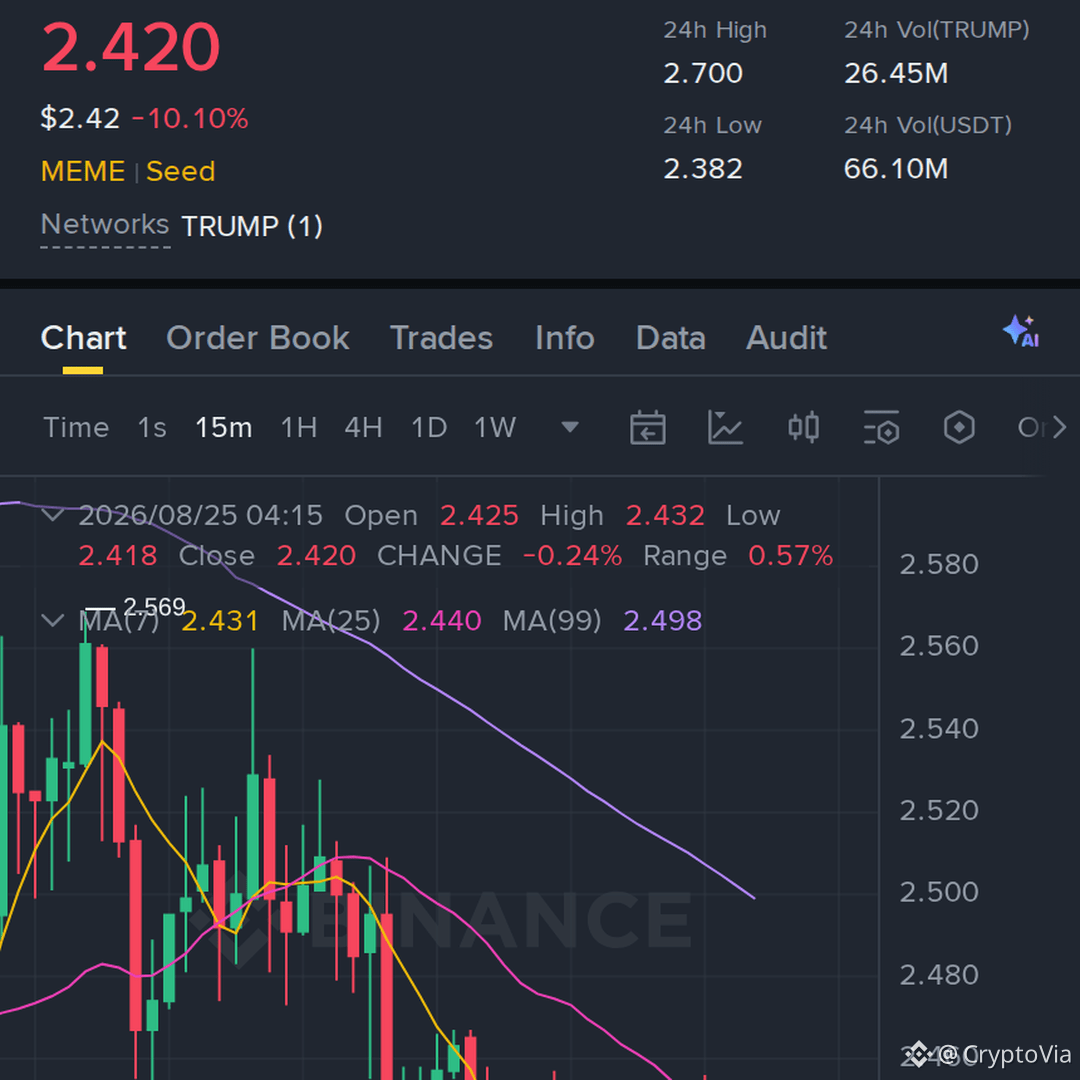Click the MA(25) value 2.440
This screenshot has height=1080, width=1080.
(x=442, y=621)
